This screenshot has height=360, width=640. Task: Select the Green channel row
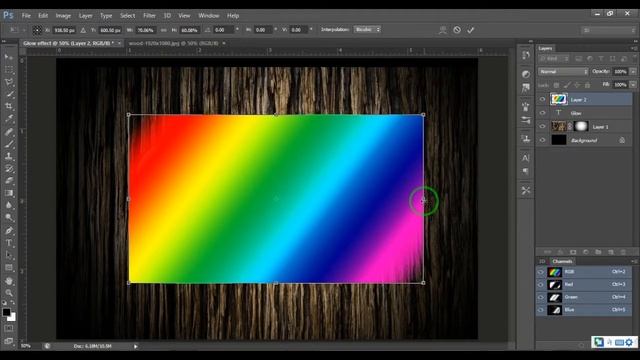point(584,297)
